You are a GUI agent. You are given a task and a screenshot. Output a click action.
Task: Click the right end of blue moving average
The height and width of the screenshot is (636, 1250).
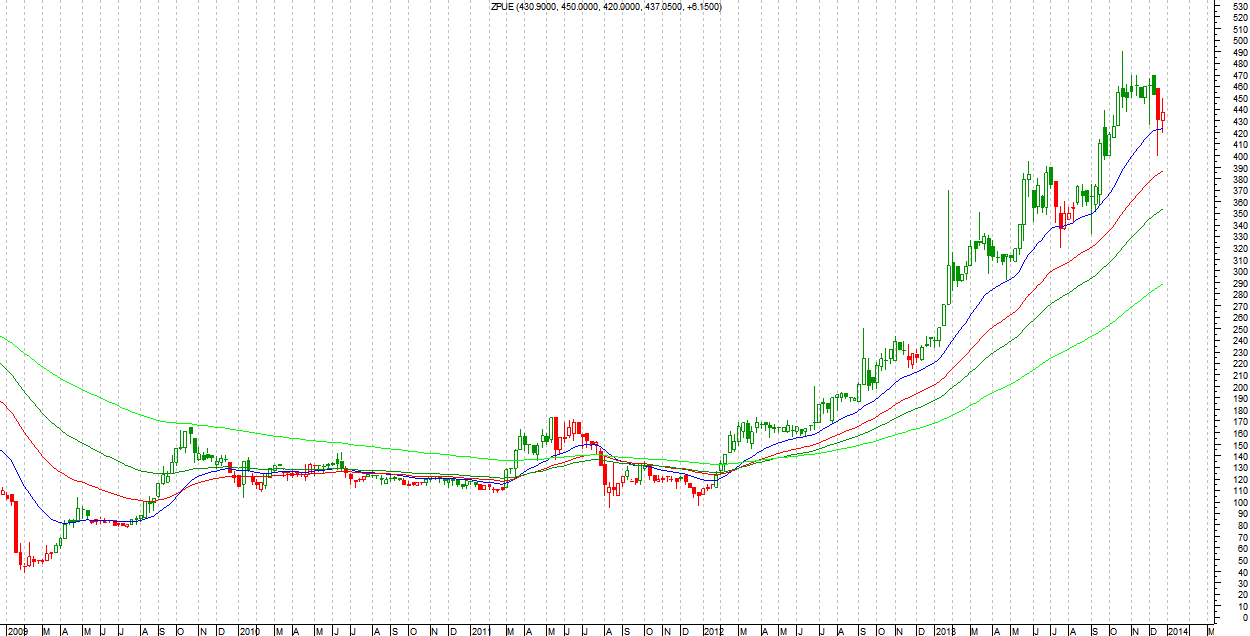[x=1162, y=128]
